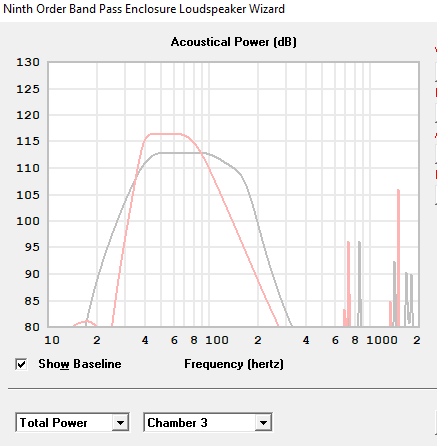Toggle the Show Baseline checkbox
The height and width of the screenshot is (446, 437).
[21, 364]
